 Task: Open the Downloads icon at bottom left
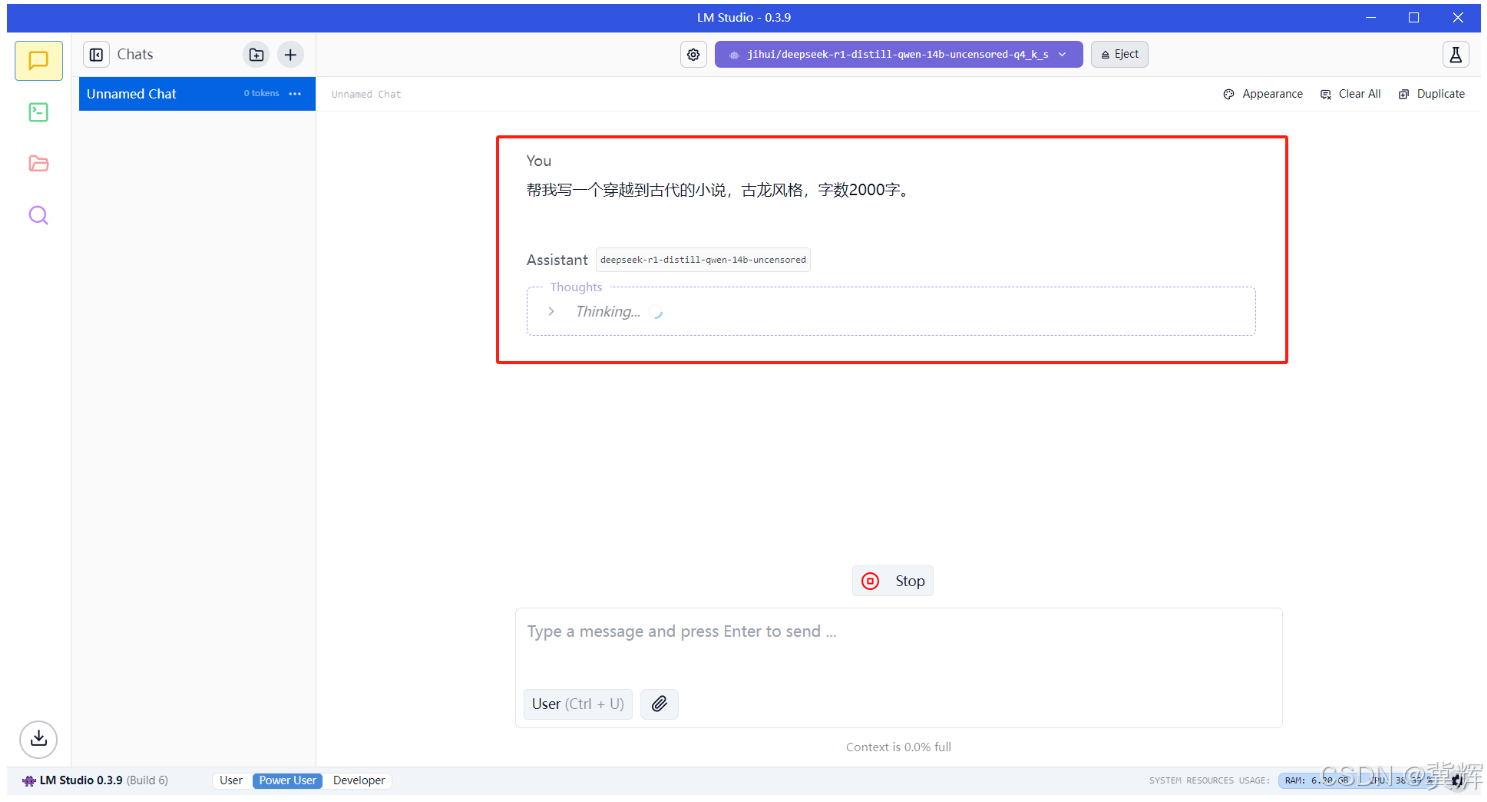coord(38,738)
